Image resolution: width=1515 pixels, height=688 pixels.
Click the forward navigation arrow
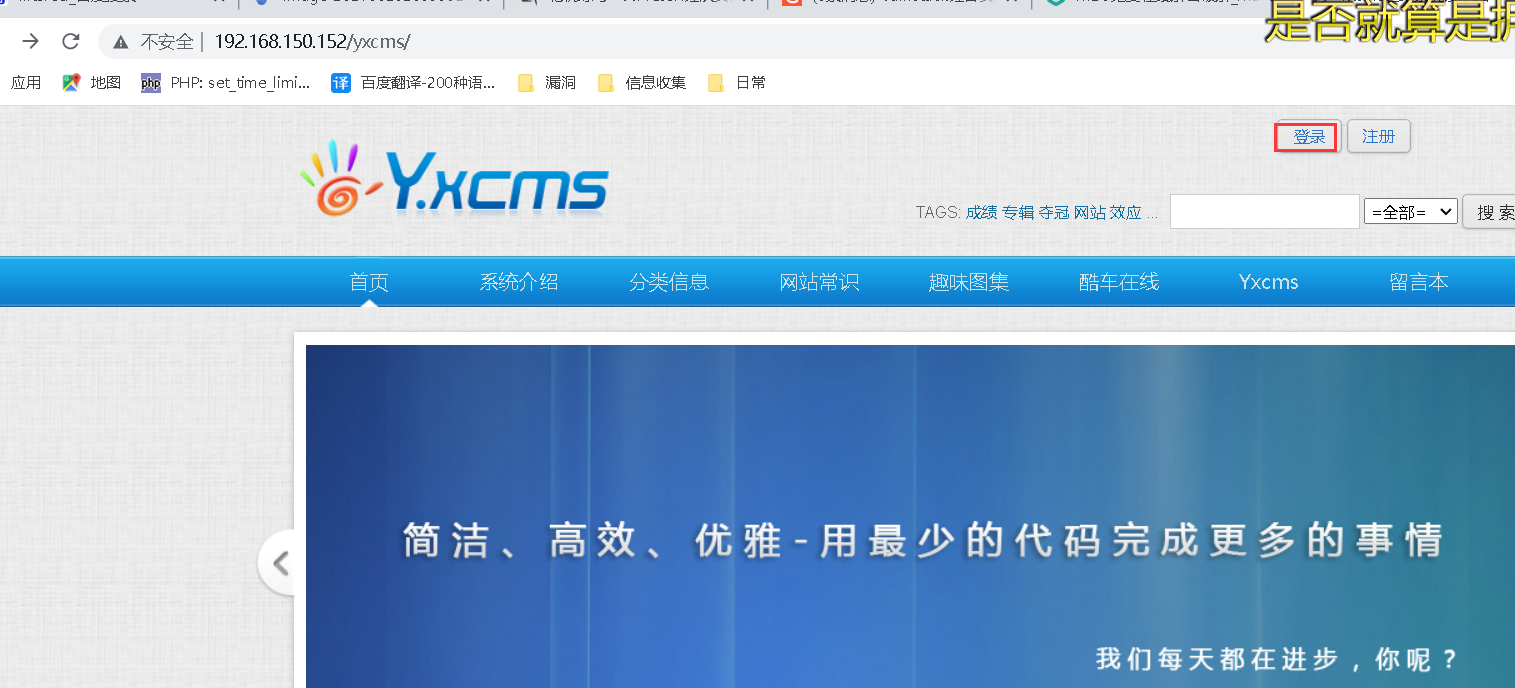tap(29, 41)
